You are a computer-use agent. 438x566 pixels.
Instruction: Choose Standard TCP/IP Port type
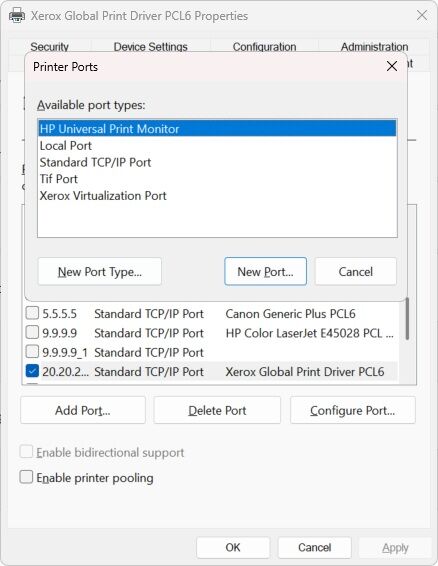[217, 162]
